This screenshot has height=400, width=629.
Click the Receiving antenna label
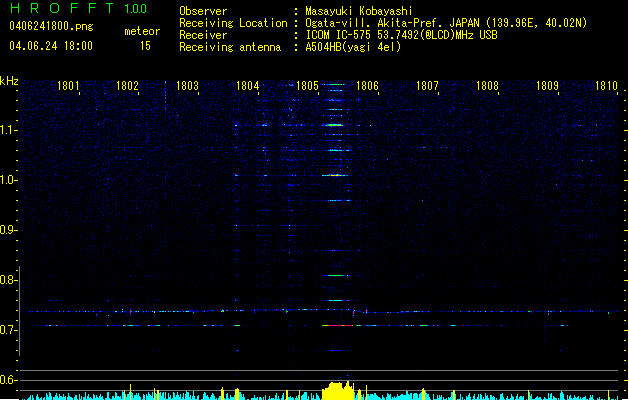(230, 47)
